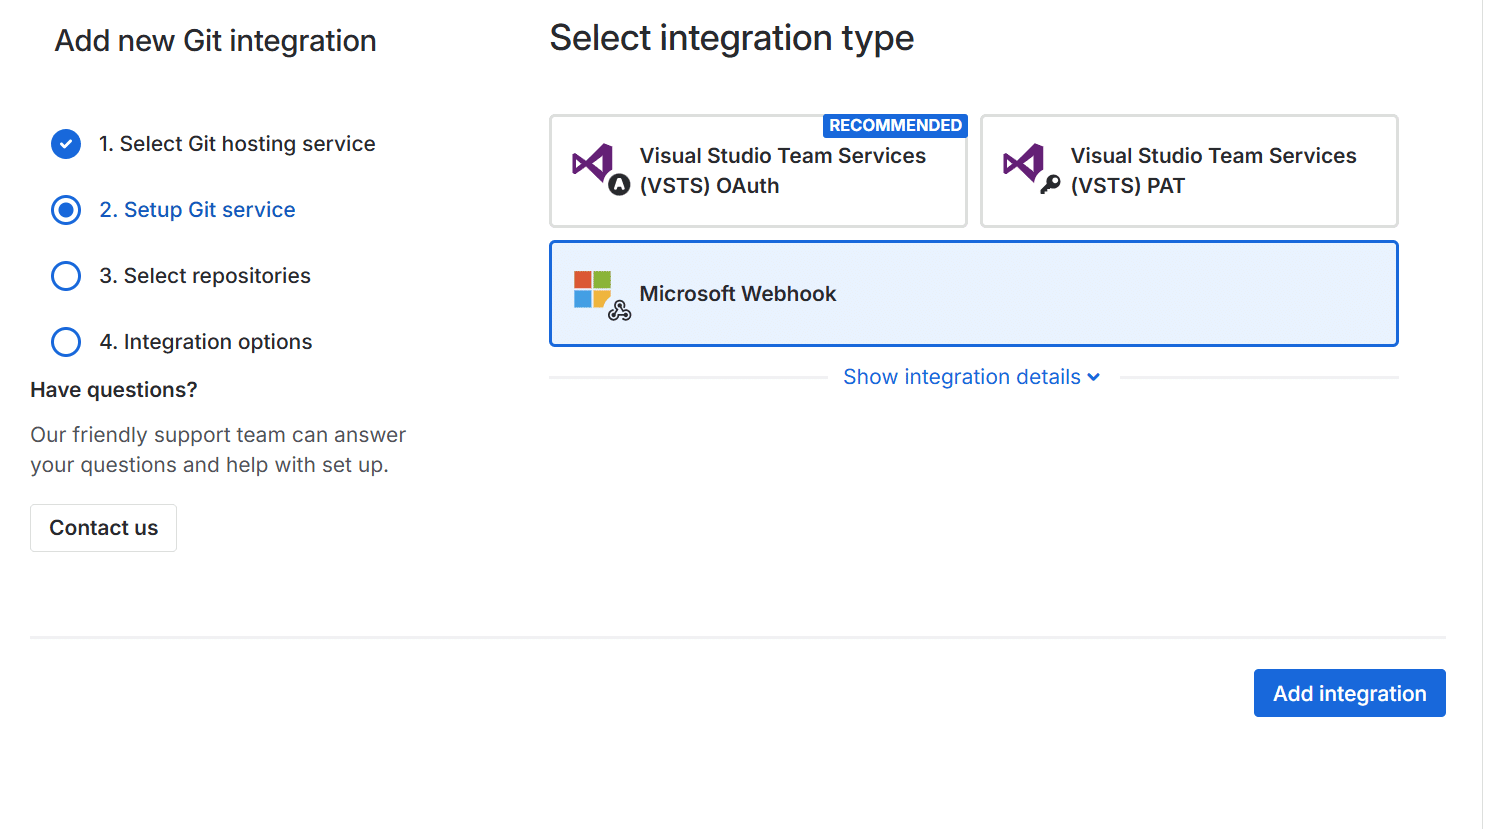Click the Add integration button
This screenshot has height=829, width=1488.
point(1349,693)
